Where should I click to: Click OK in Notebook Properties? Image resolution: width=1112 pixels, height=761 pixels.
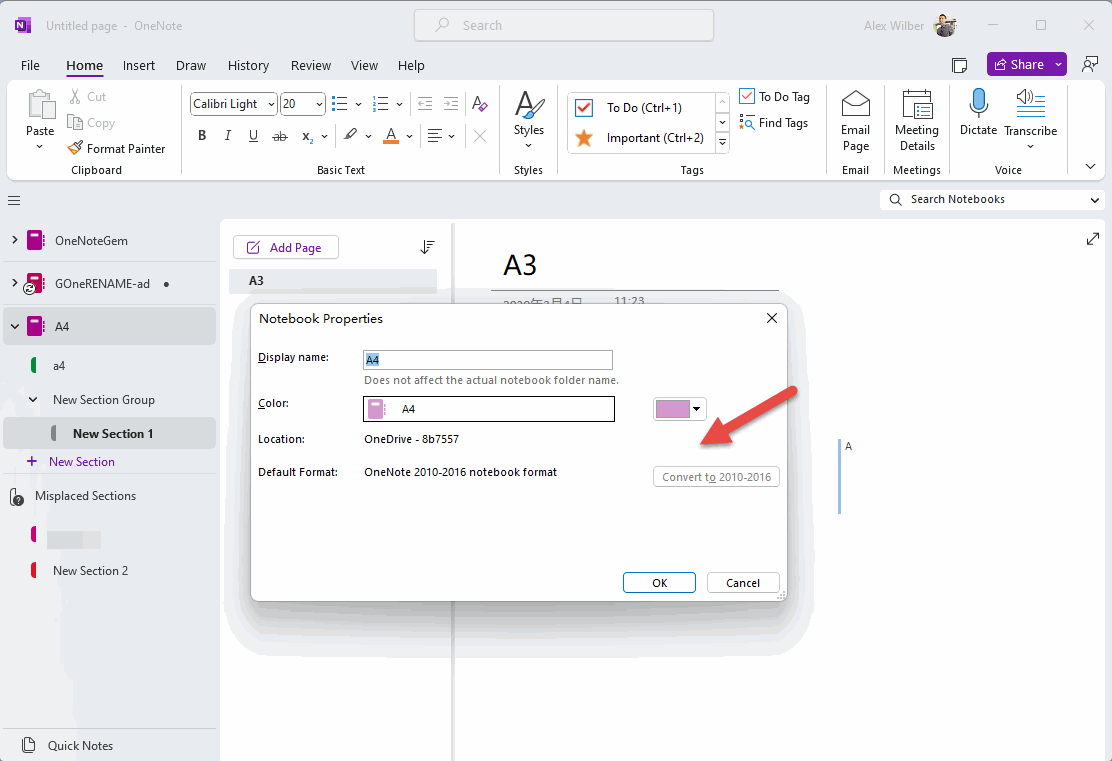click(659, 583)
